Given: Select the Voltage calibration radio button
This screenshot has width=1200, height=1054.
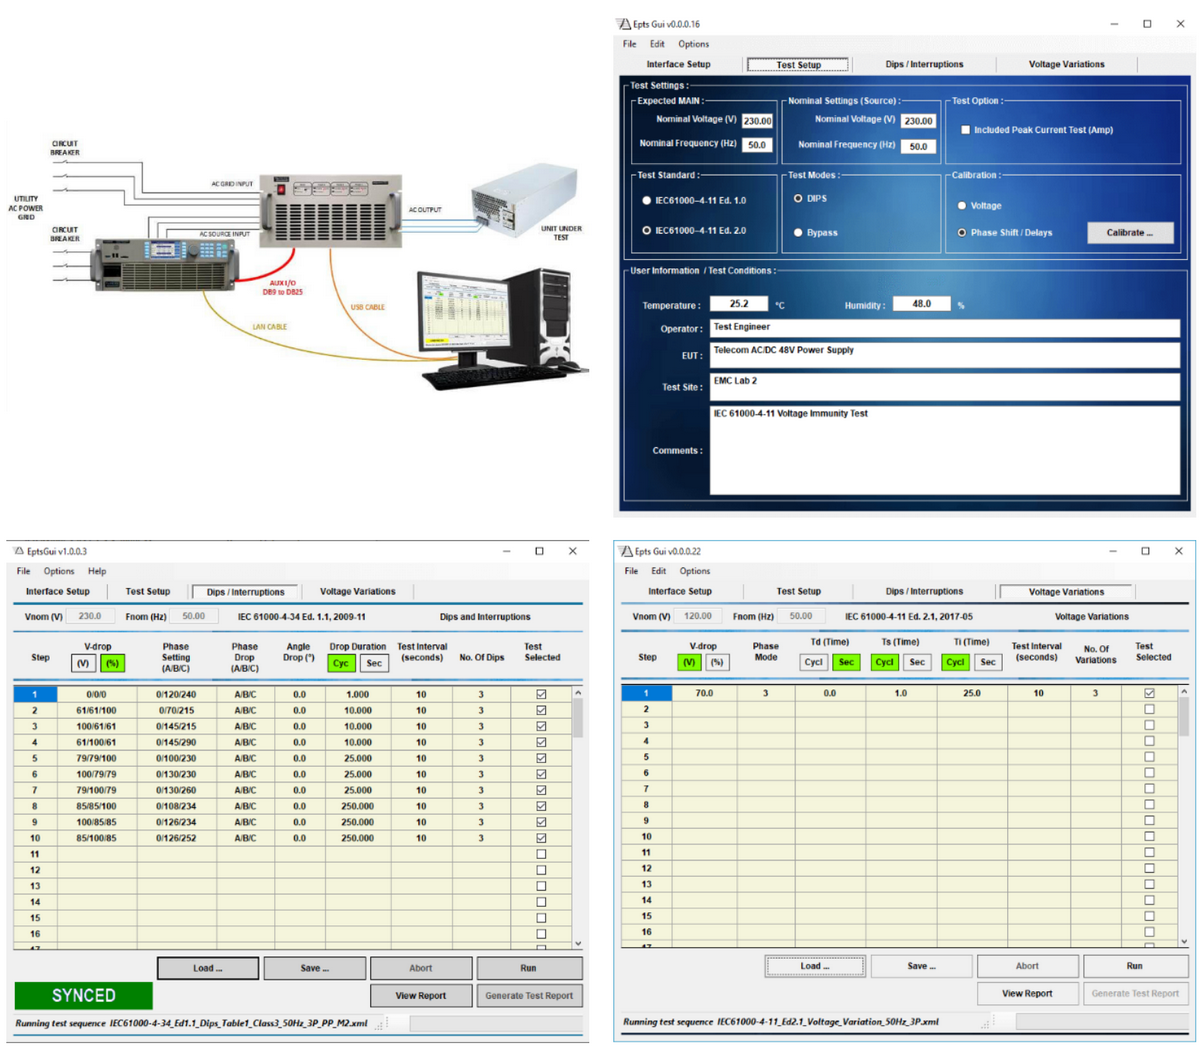Looking at the screenshot, I should (x=962, y=206).
